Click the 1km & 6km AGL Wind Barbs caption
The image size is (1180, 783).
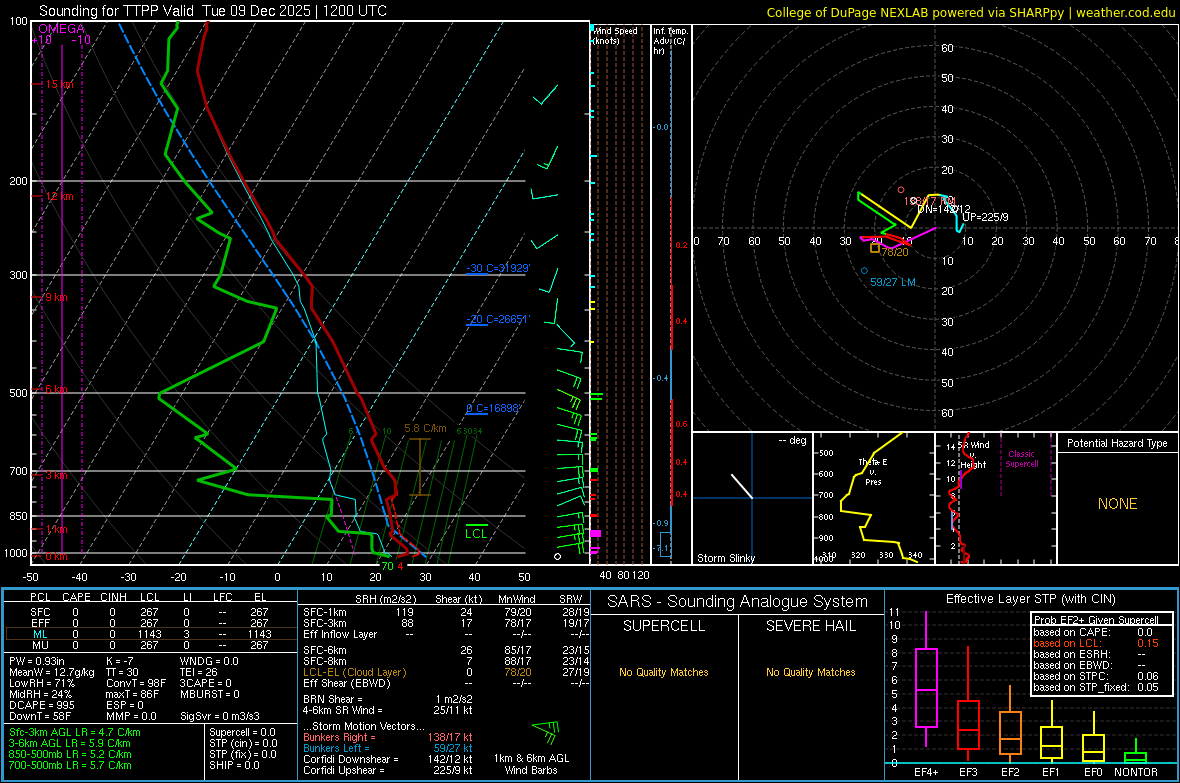tap(531, 764)
